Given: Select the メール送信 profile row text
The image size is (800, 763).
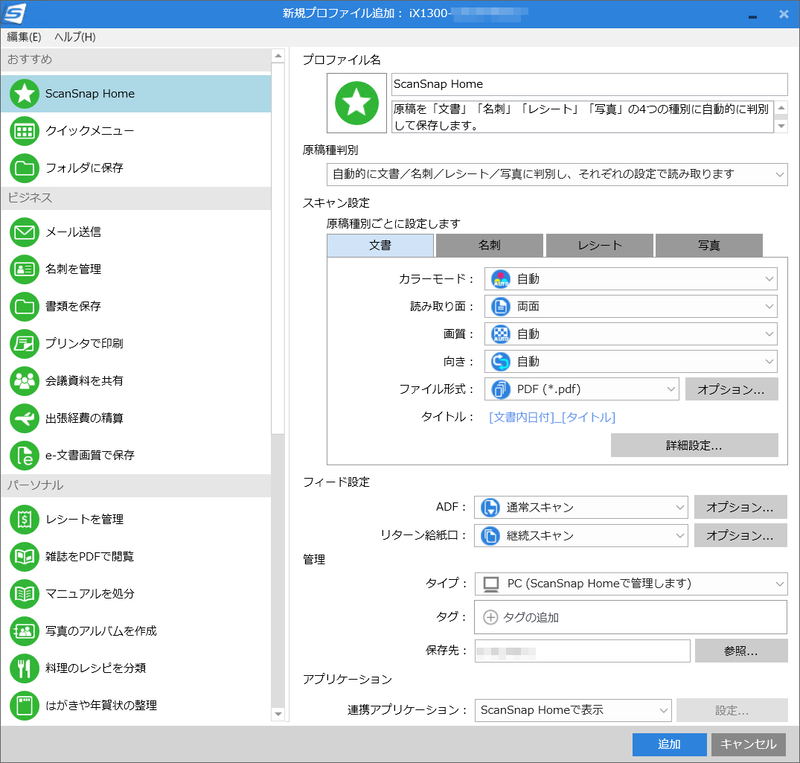Looking at the screenshot, I should tap(73, 232).
